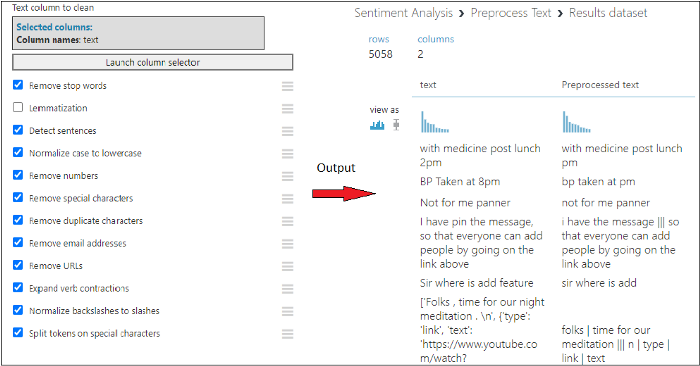Uncheck Remove duplicate characters option
Viewport: 700px width, 366px height.
[18, 220]
